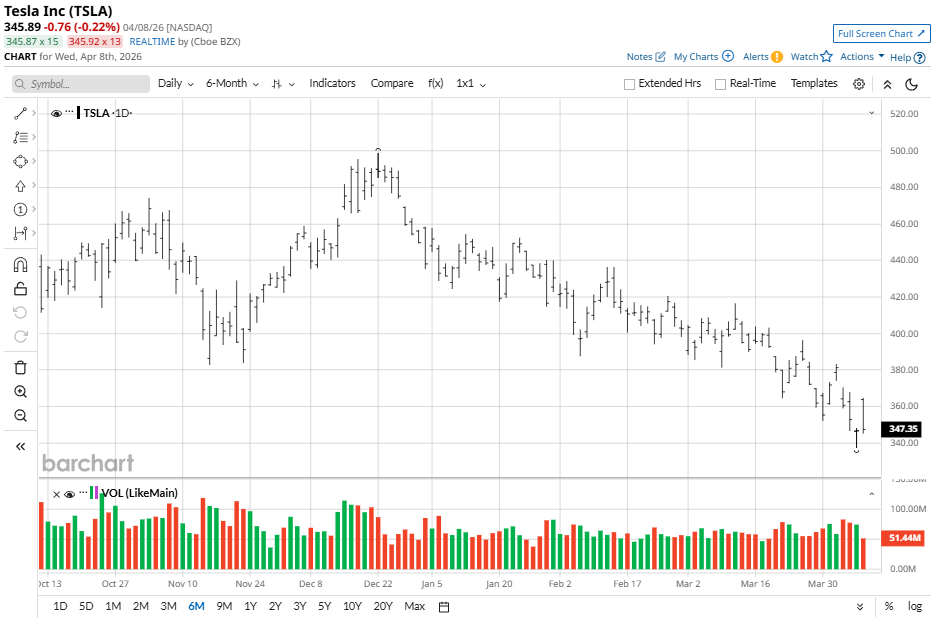Open VOL indicator more options dots
Screen dimensions: 934x618
pos(83,492)
